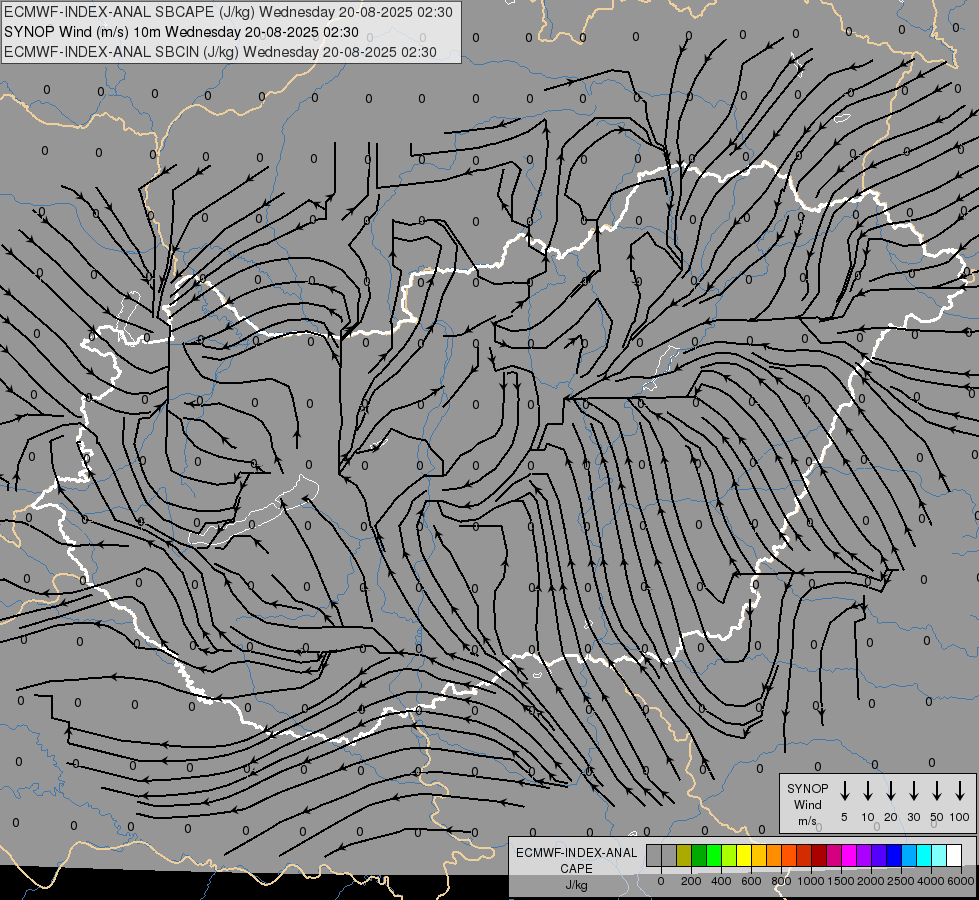The height and width of the screenshot is (900, 979).
Task: Click the 400 tick label on color scale
Action: pos(721,881)
